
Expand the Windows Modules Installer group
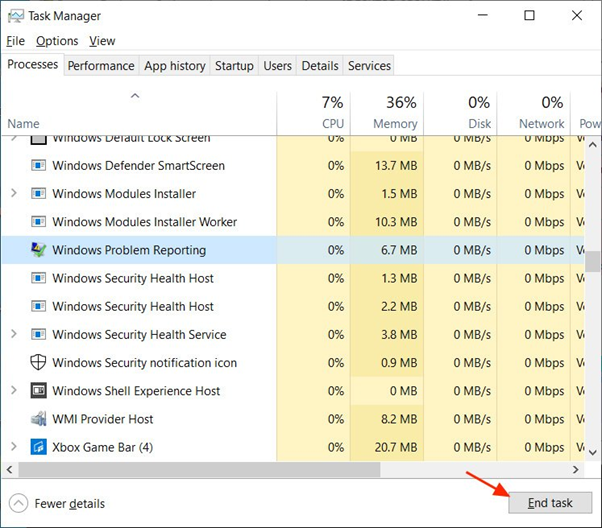(14, 193)
